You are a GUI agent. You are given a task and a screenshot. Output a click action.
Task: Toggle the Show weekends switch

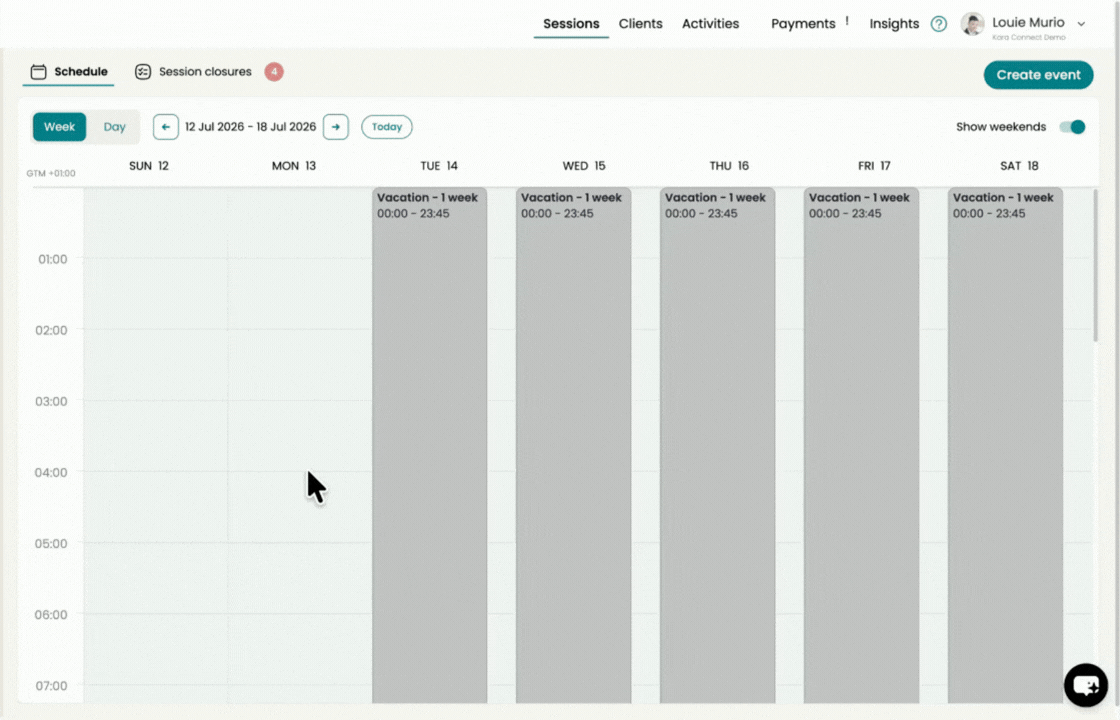click(1072, 127)
